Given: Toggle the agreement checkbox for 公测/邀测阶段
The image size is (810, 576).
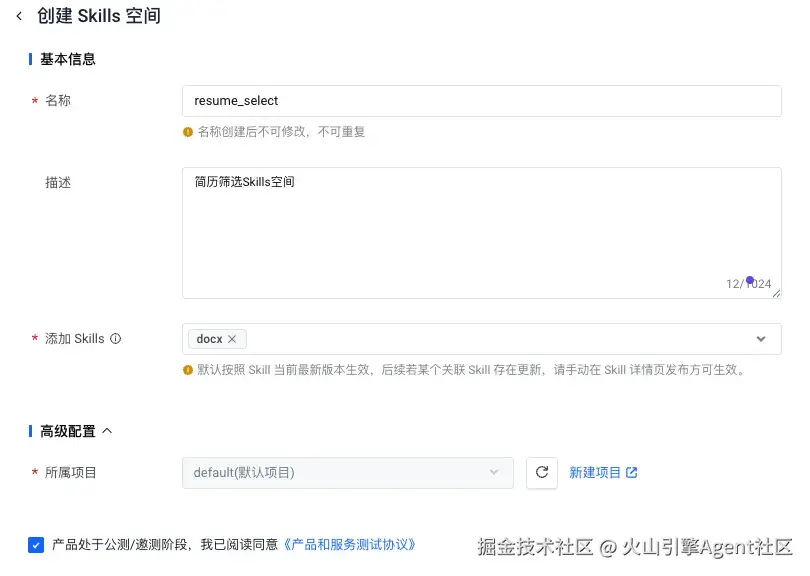Looking at the screenshot, I should pyautogui.click(x=36, y=545).
